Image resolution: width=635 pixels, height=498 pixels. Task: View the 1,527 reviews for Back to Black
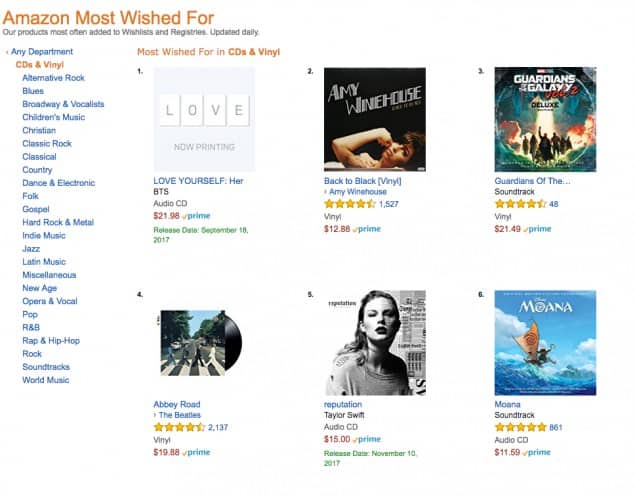389,203
